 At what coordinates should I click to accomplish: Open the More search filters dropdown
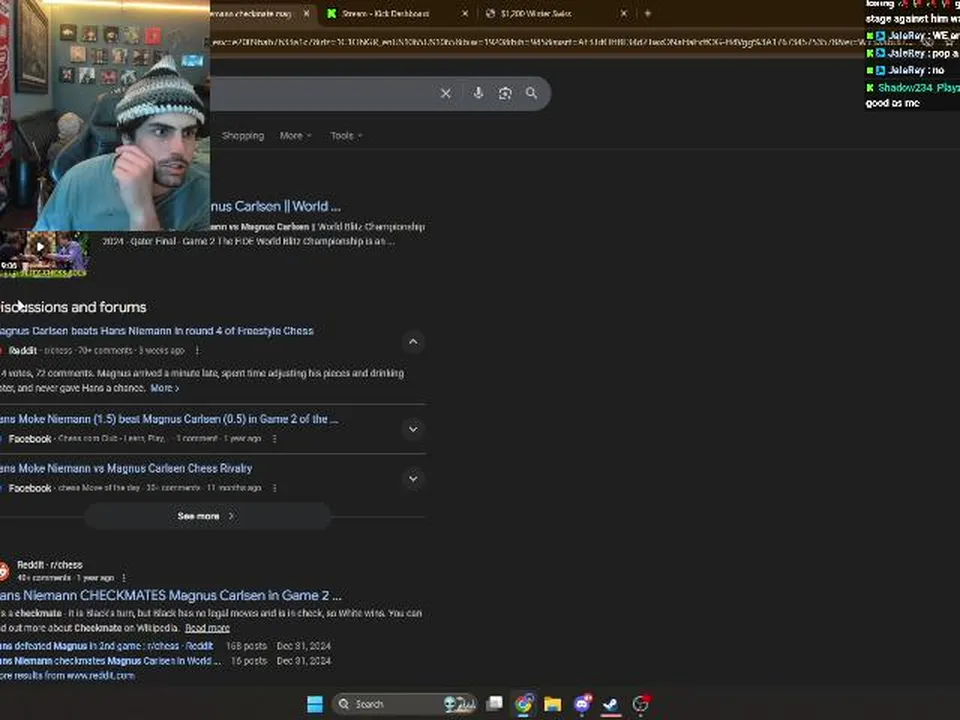(295, 136)
